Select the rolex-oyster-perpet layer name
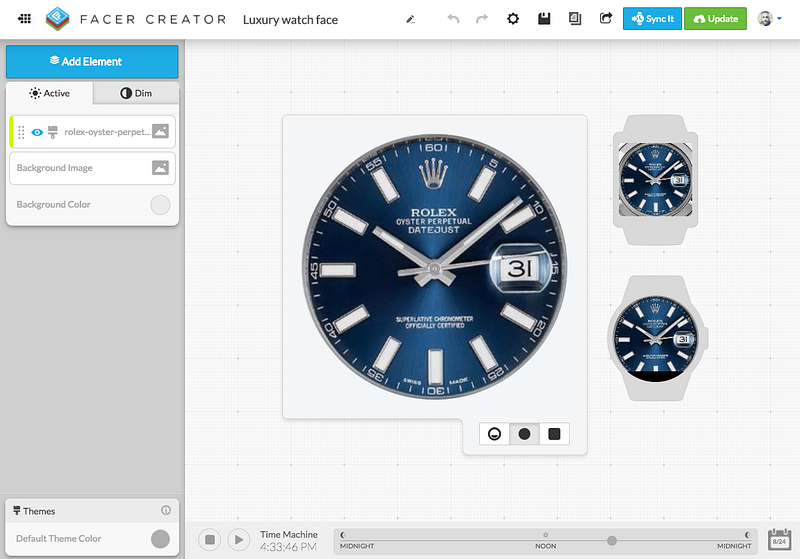Image resolution: width=800 pixels, height=559 pixels. point(107,132)
